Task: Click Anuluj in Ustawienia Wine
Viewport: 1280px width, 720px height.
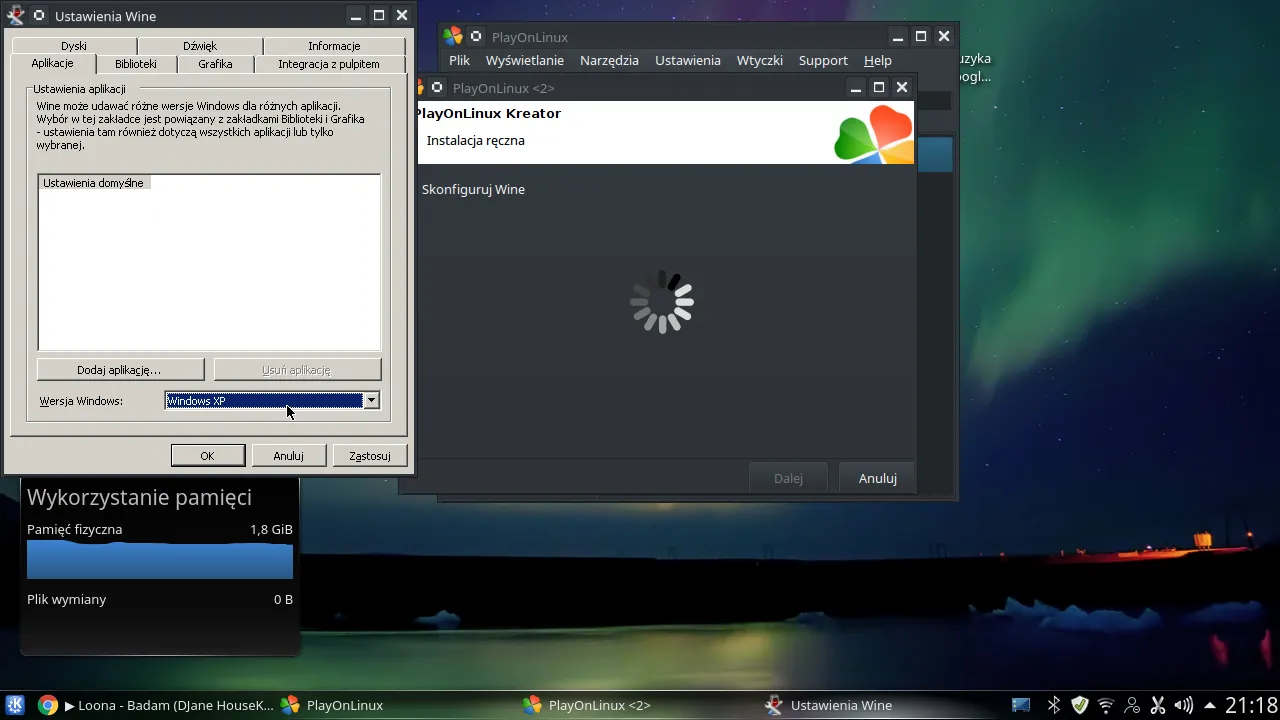Action: 289,456
